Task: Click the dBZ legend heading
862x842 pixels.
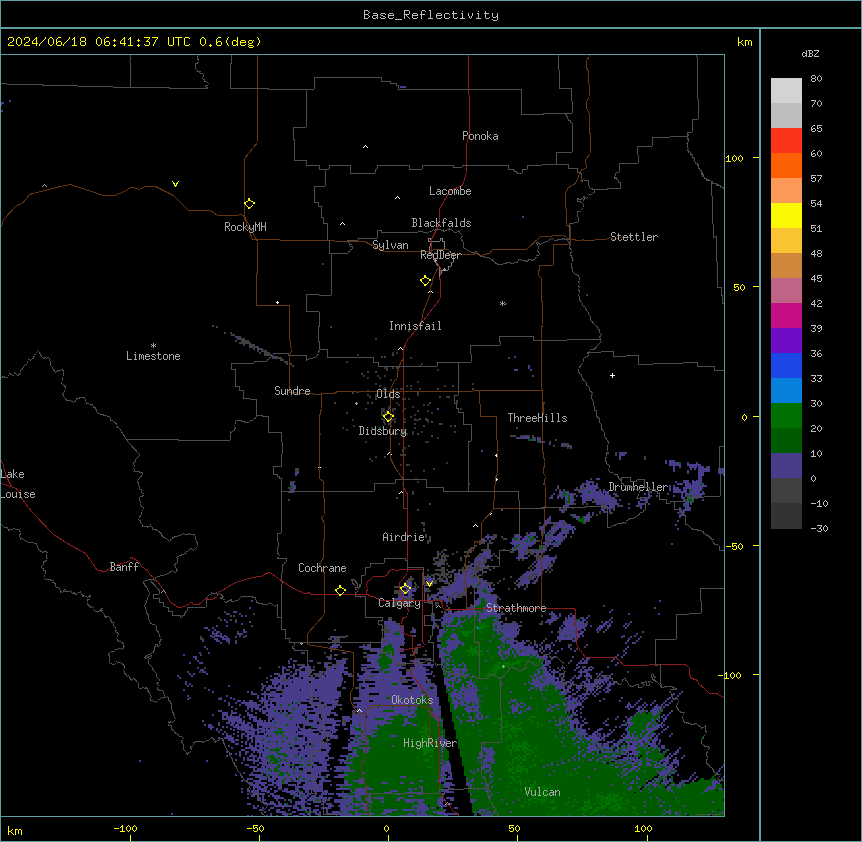Action: pos(810,53)
